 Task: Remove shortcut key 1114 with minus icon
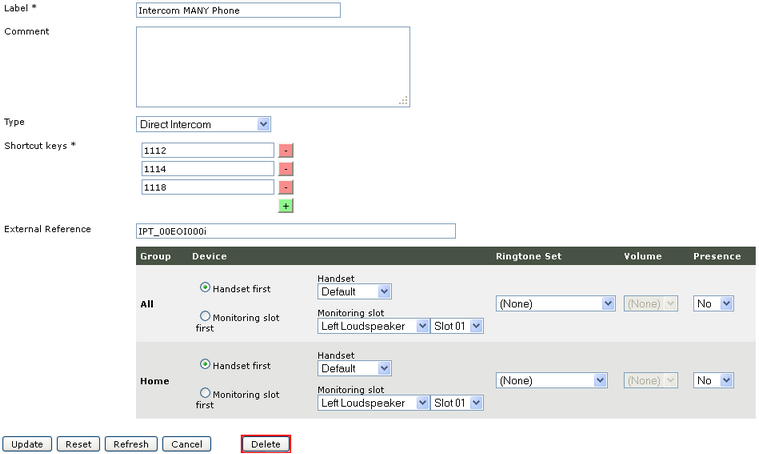(x=286, y=169)
